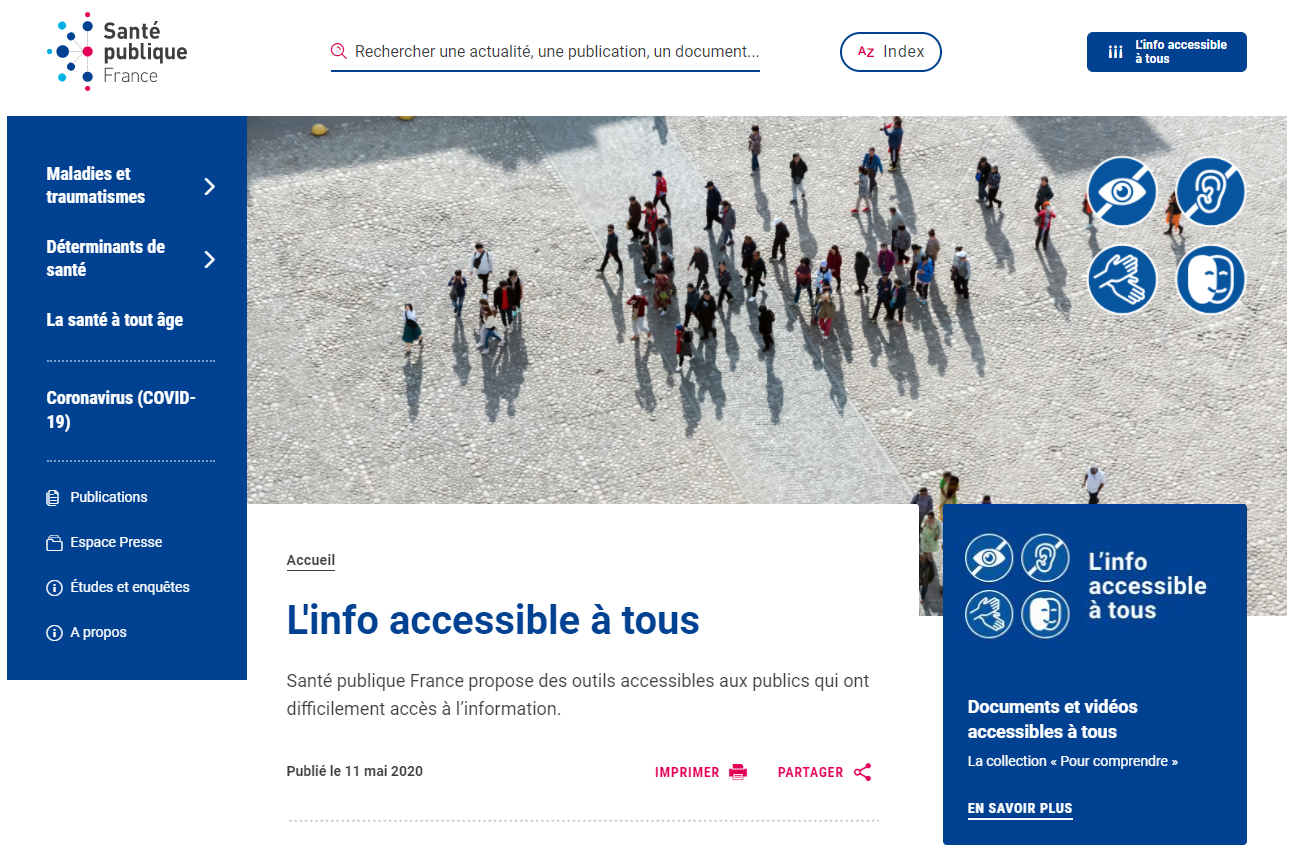Click the crossed-ear icon in blue card
Viewport: 1292px width, 850px height.
pos(1045,557)
